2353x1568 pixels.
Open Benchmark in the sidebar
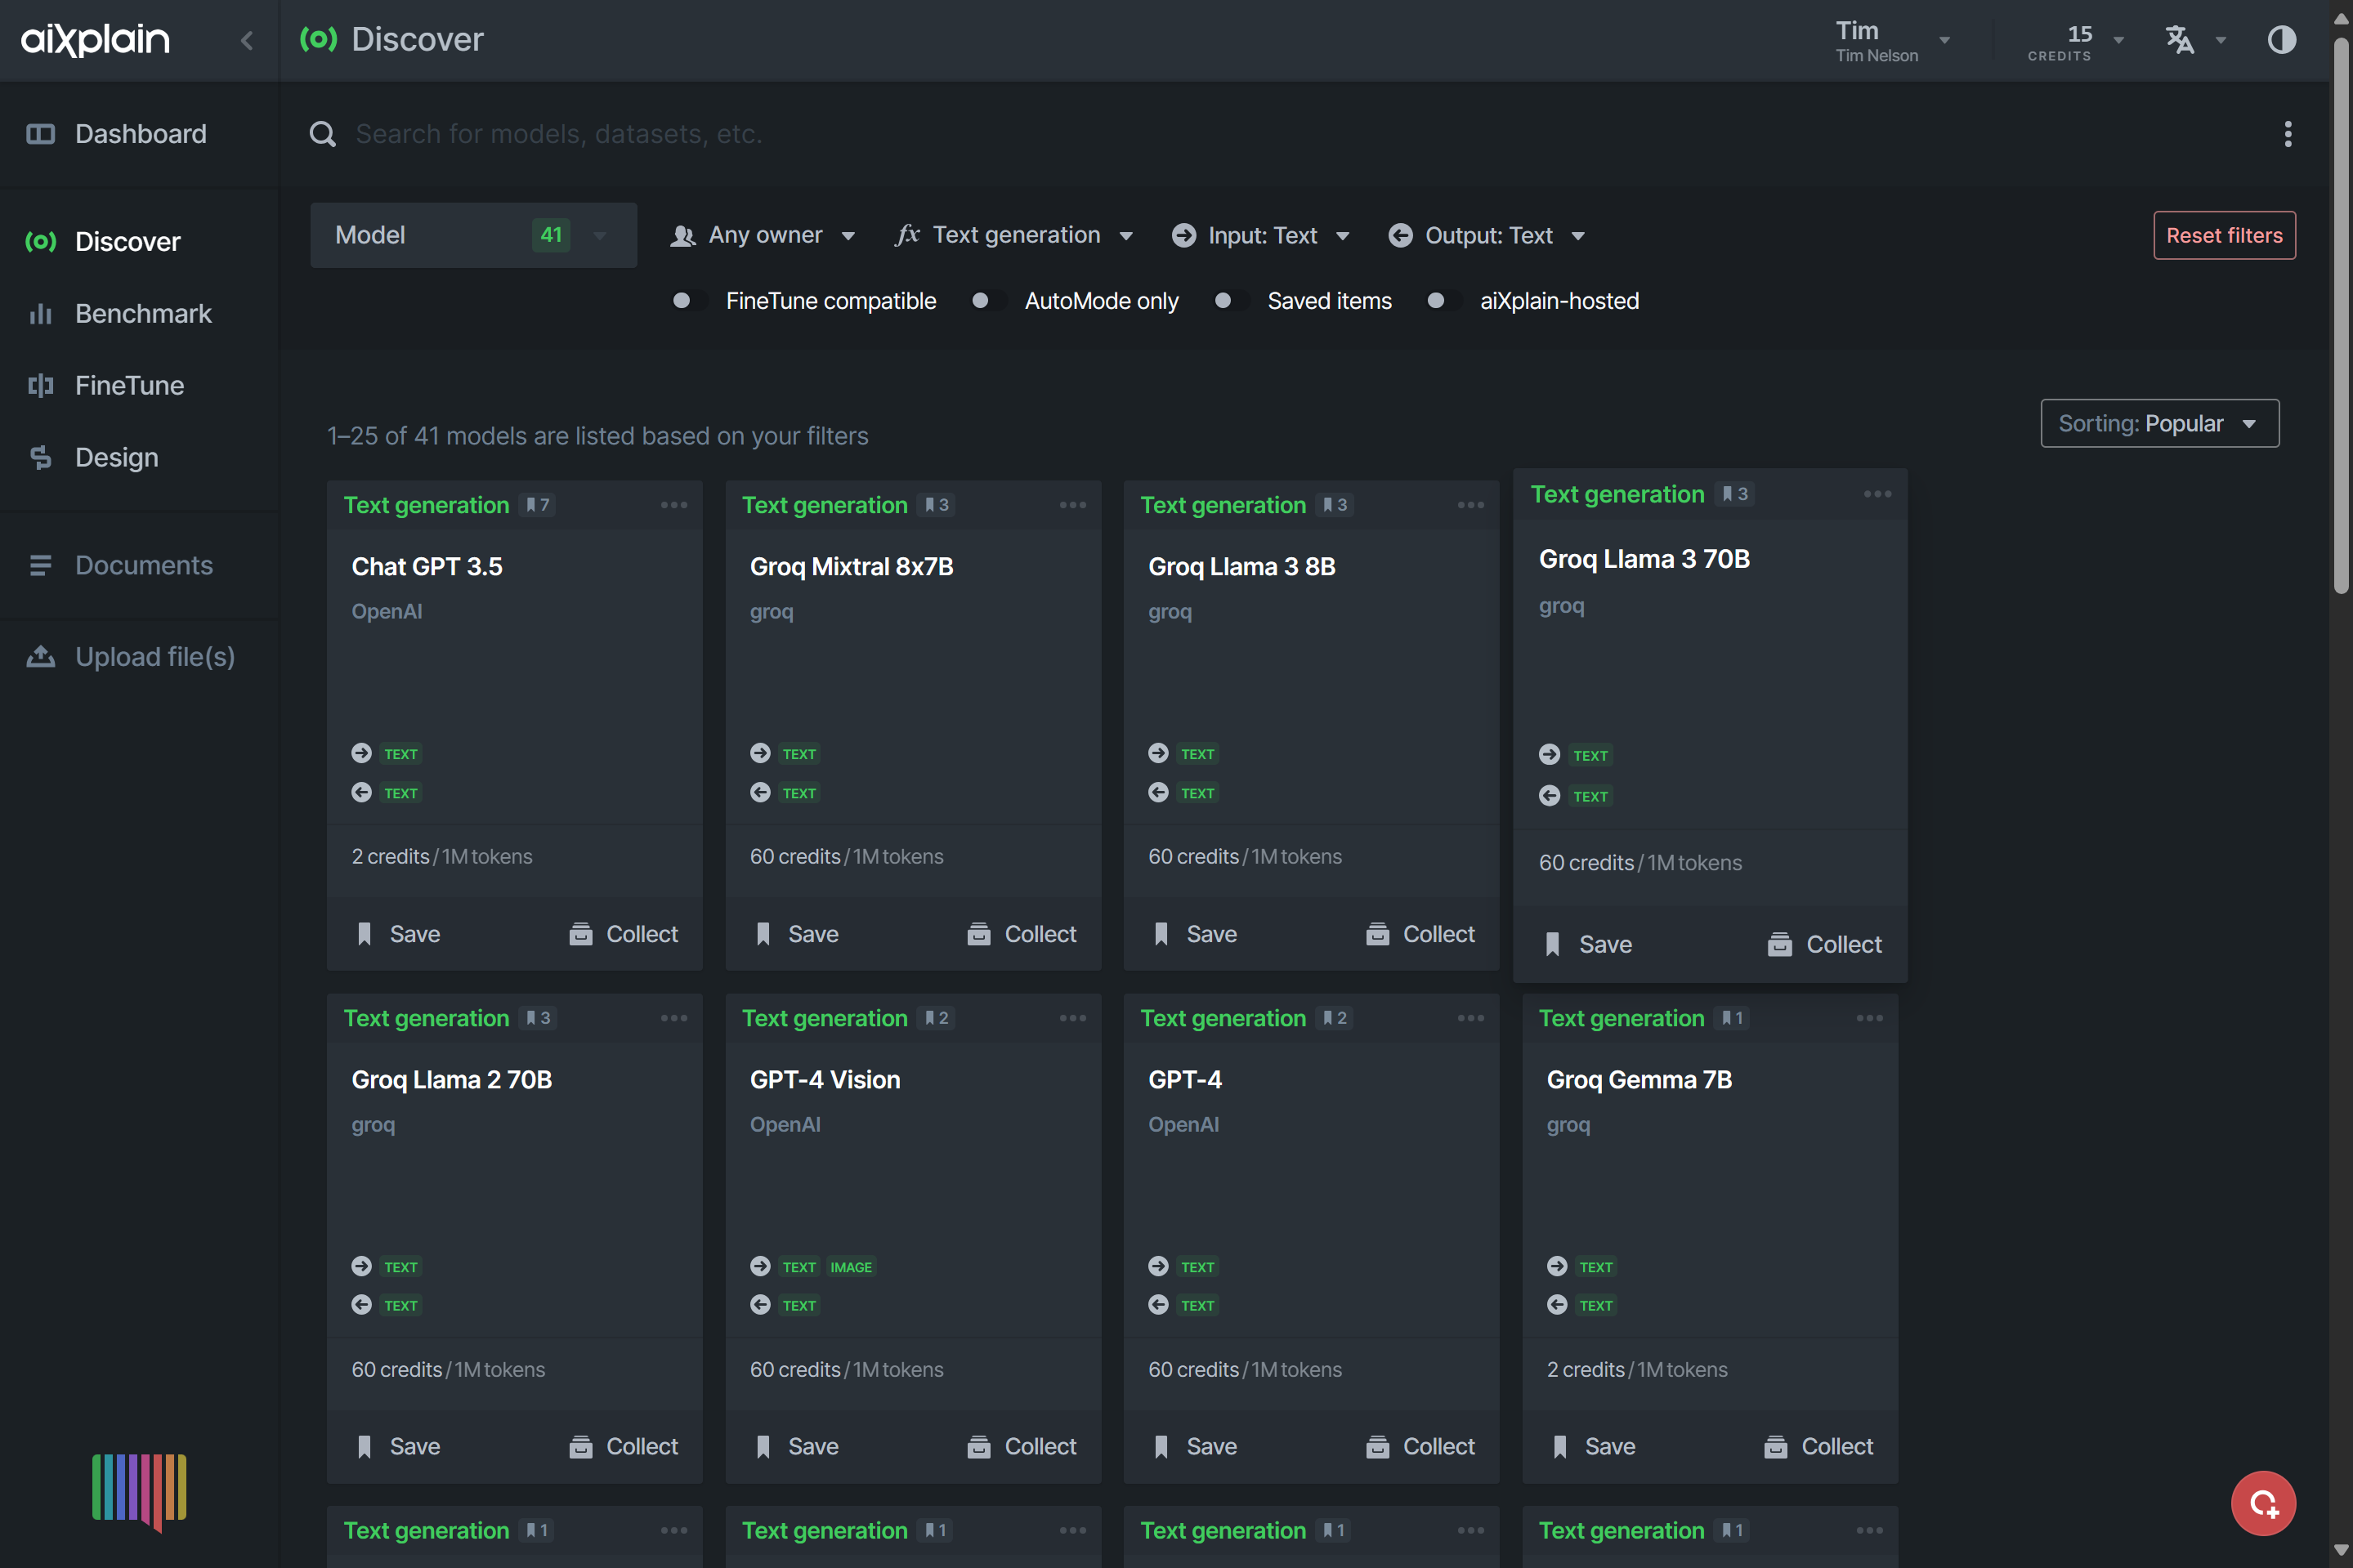click(x=139, y=313)
